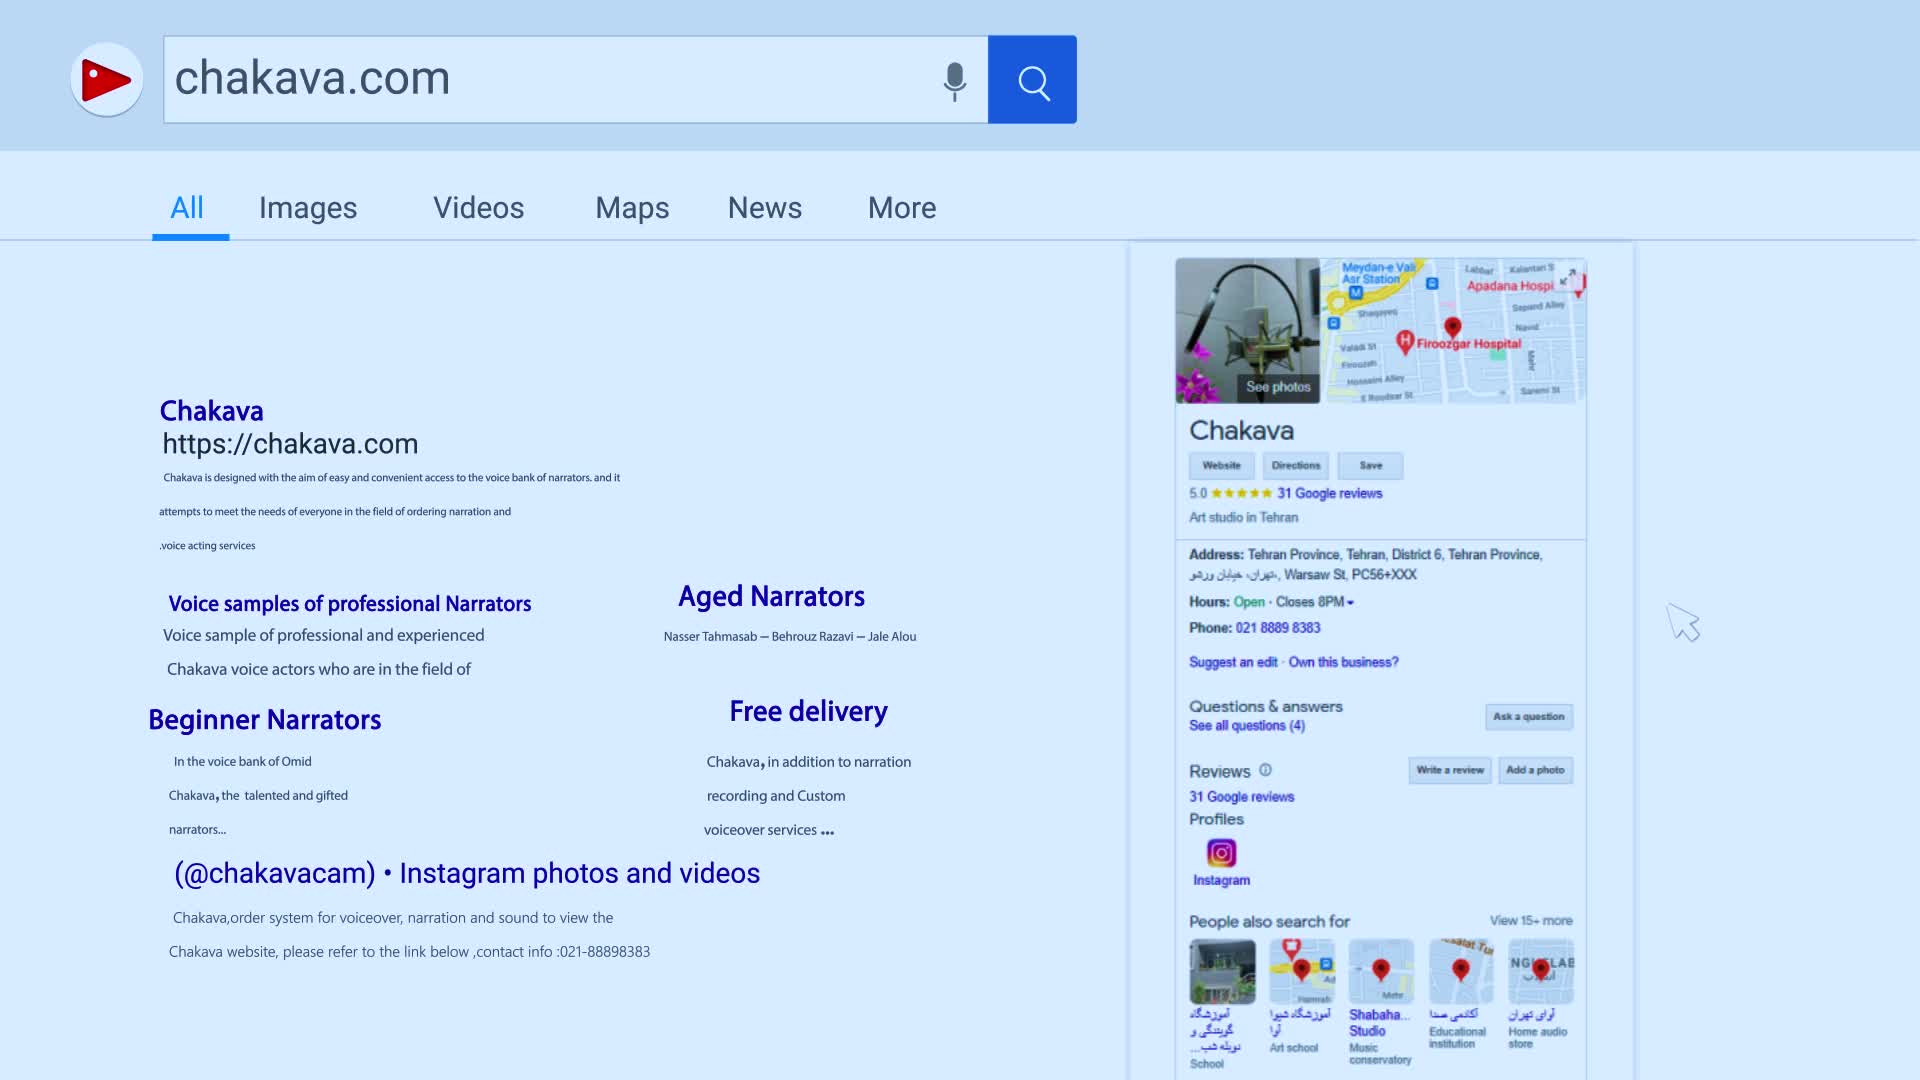Click the Instagram text label link
Image resolution: width=1920 pixels, height=1080 pixels.
tap(1221, 881)
